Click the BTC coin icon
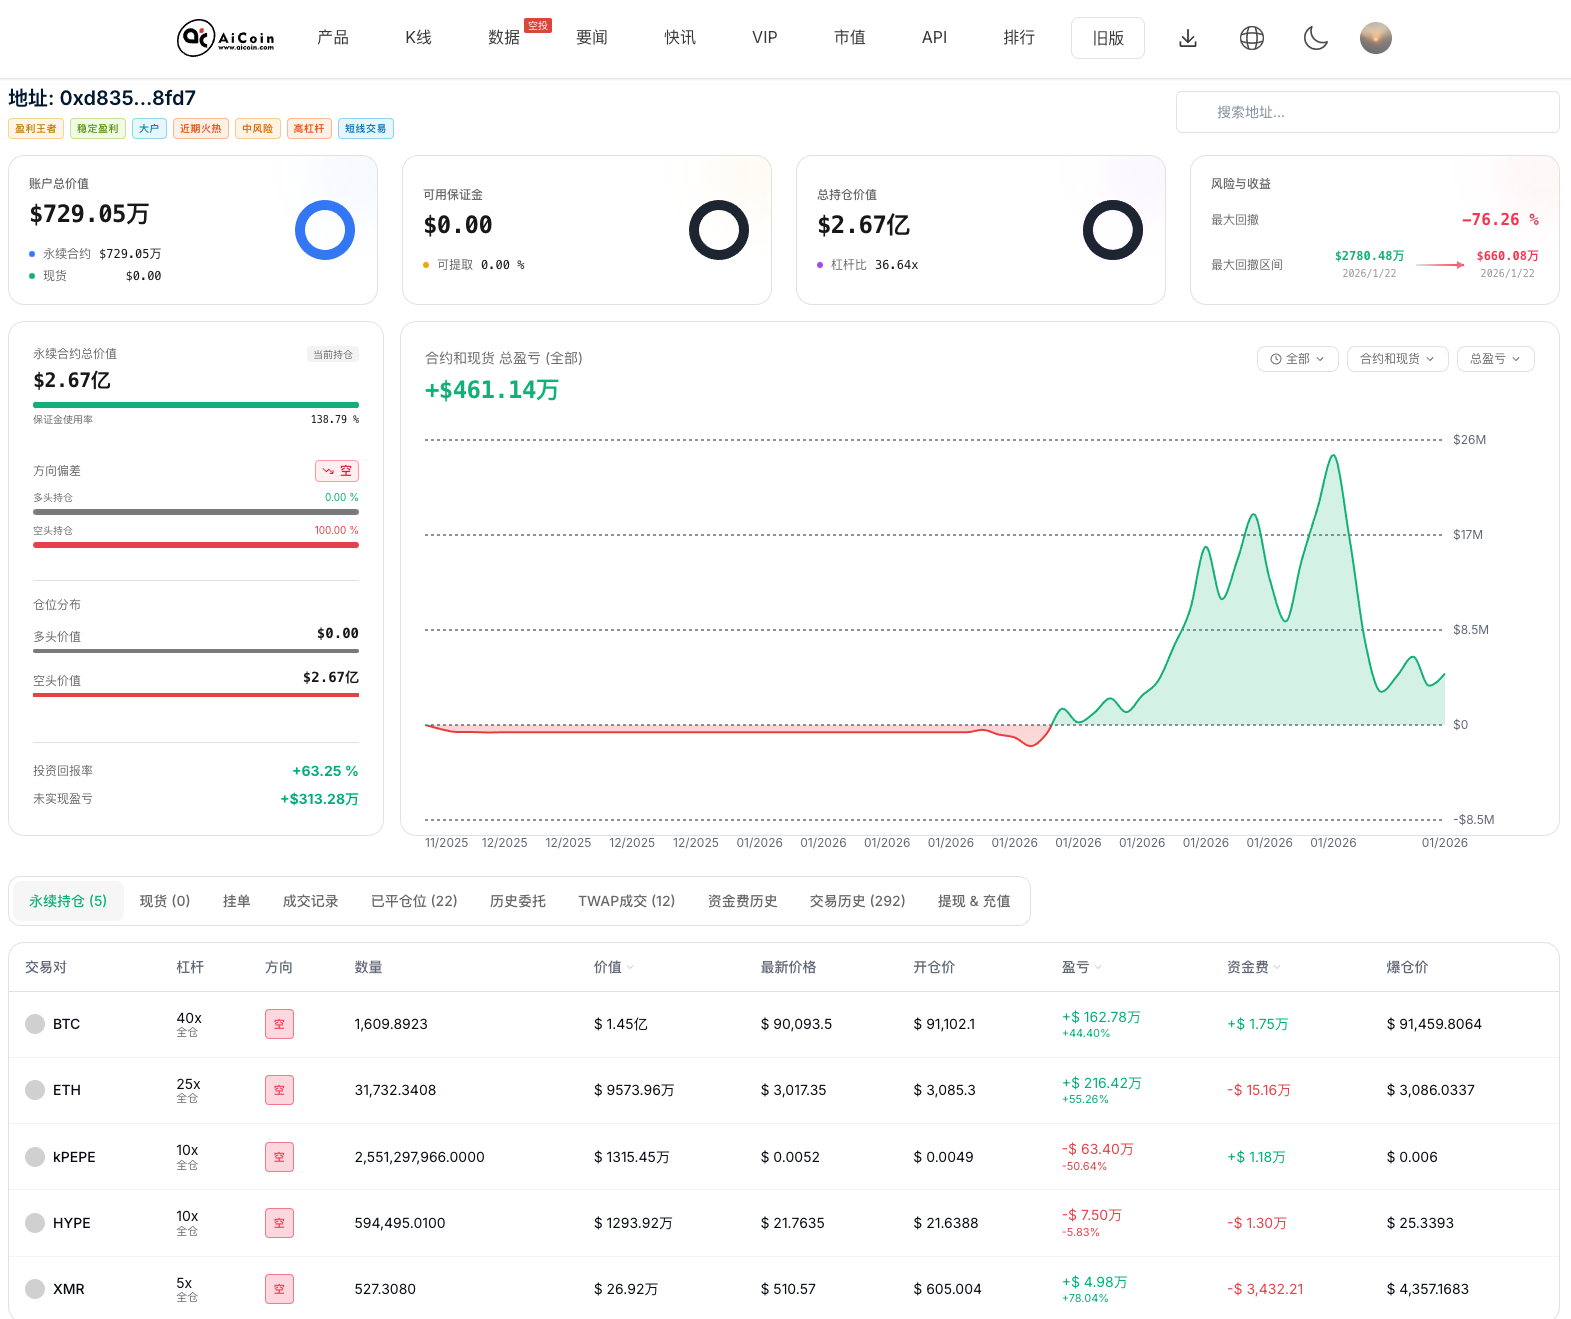Viewport: 1571px width, 1319px height. 35,1024
